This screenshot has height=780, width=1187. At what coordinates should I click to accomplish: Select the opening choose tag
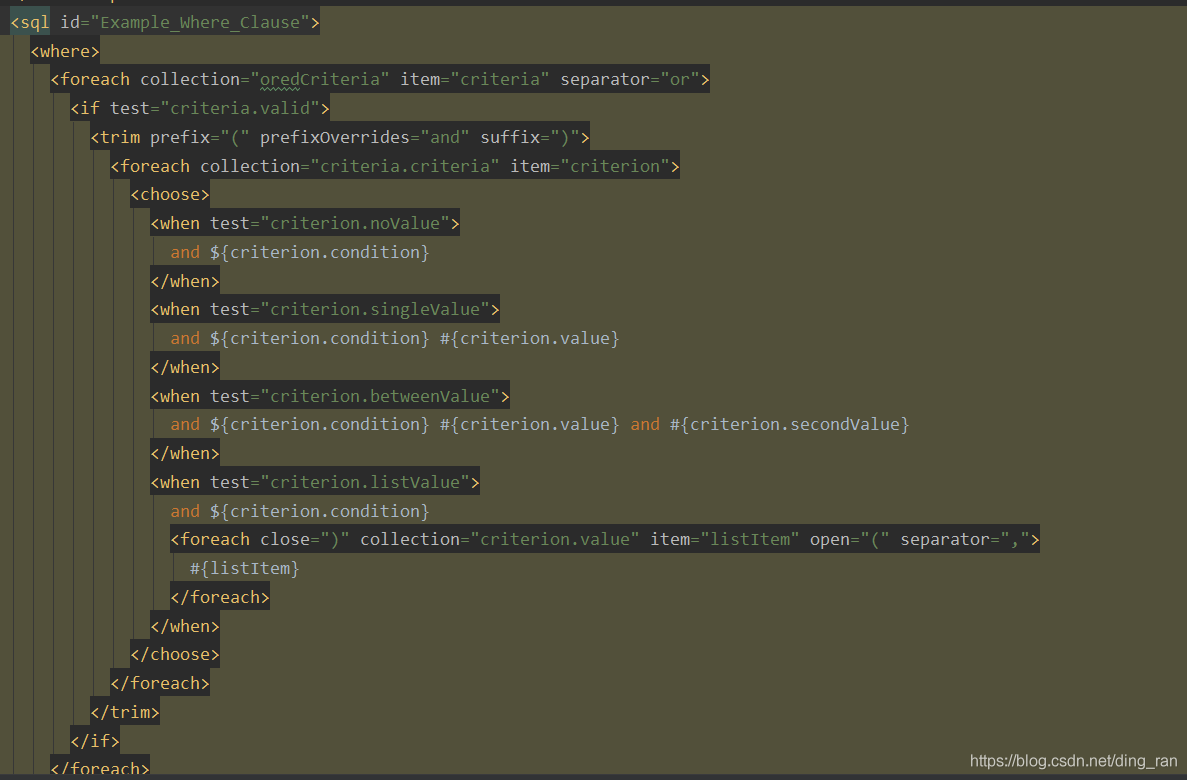click(170, 194)
